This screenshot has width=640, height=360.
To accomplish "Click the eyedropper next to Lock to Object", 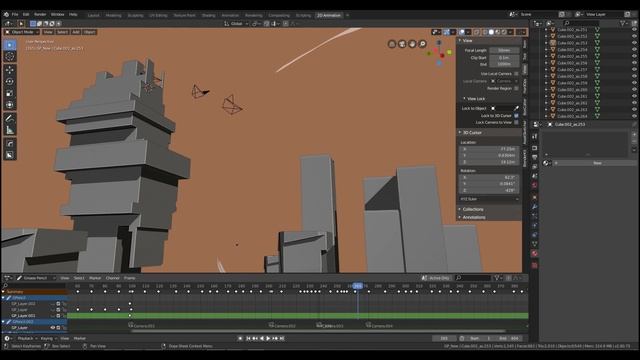I will tap(516, 108).
